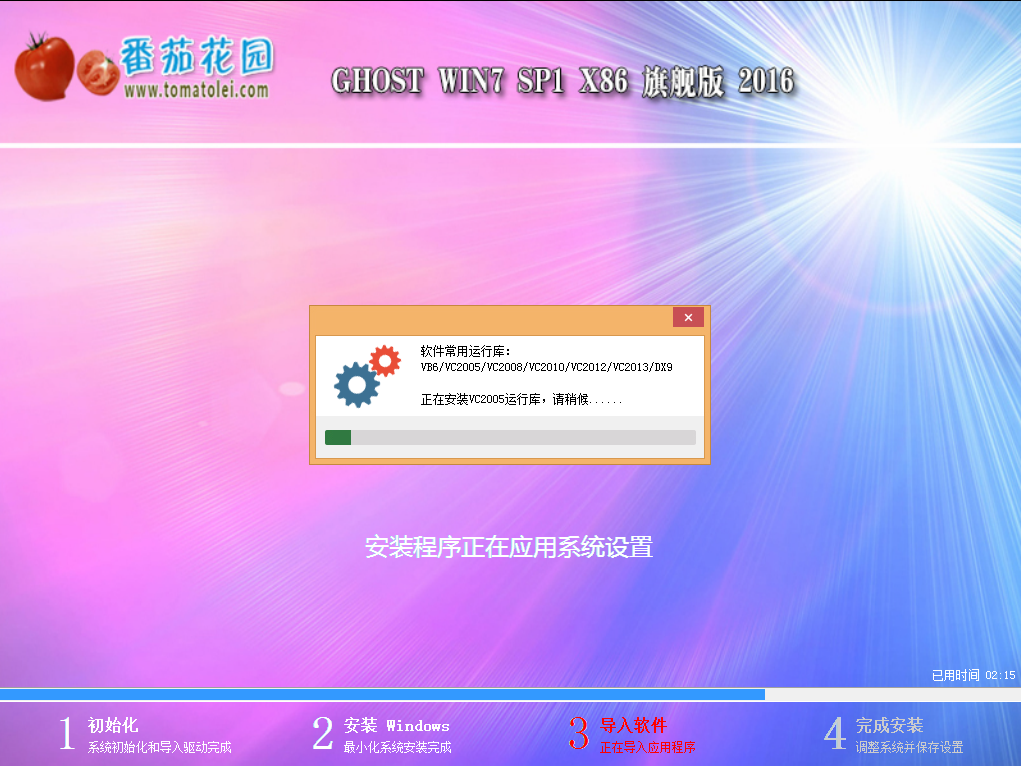The image size is (1021, 766).
Task: Click the 软件常用运行库 heading
Action: (x=466, y=351)
